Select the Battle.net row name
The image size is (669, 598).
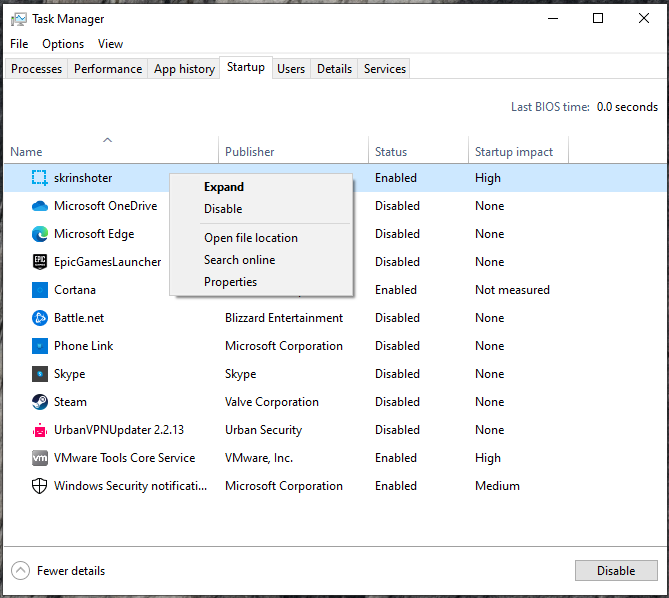point(79,318)
